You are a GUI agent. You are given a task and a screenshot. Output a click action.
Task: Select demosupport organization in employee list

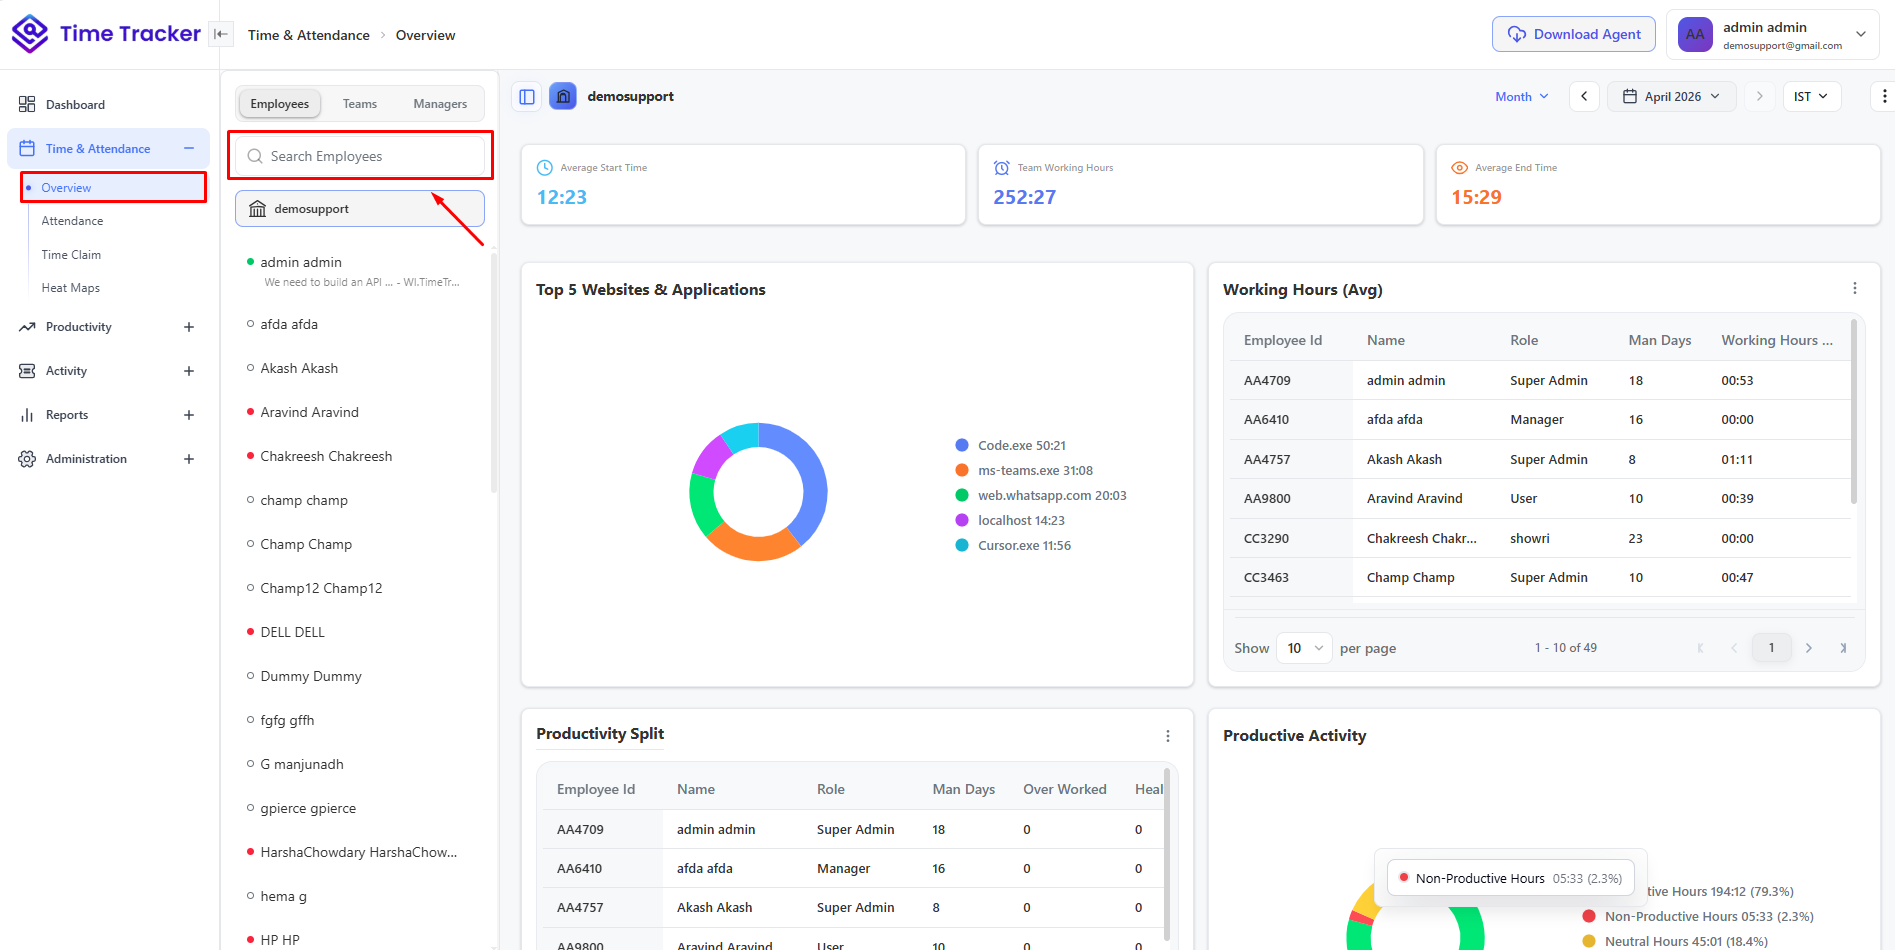[x=360, y=209]
